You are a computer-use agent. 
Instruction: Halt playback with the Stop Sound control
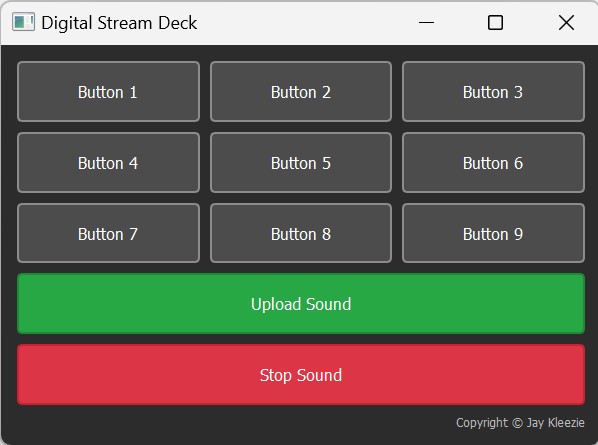(x=301, y=374)
